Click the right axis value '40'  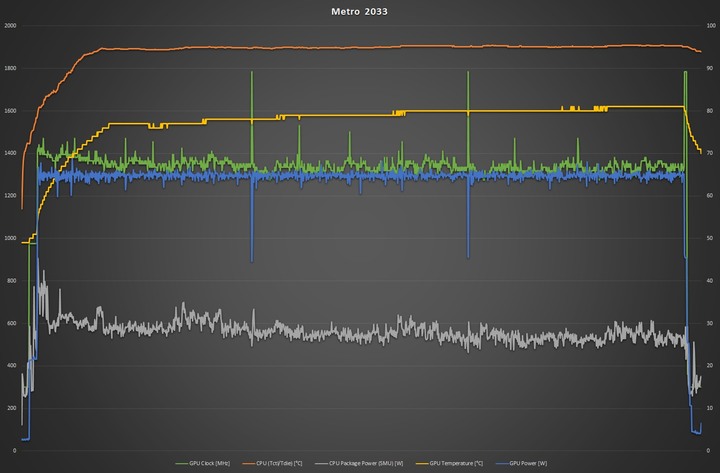click(710, 281)
